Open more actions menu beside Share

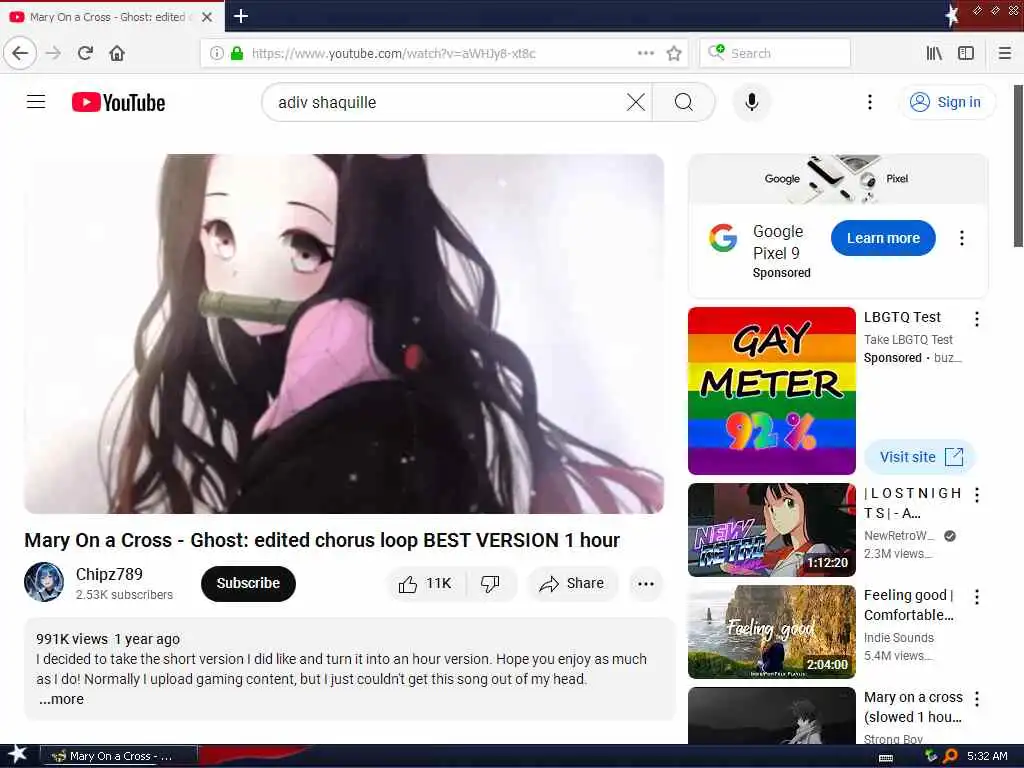pyautogui.click(x=646, y=584)
